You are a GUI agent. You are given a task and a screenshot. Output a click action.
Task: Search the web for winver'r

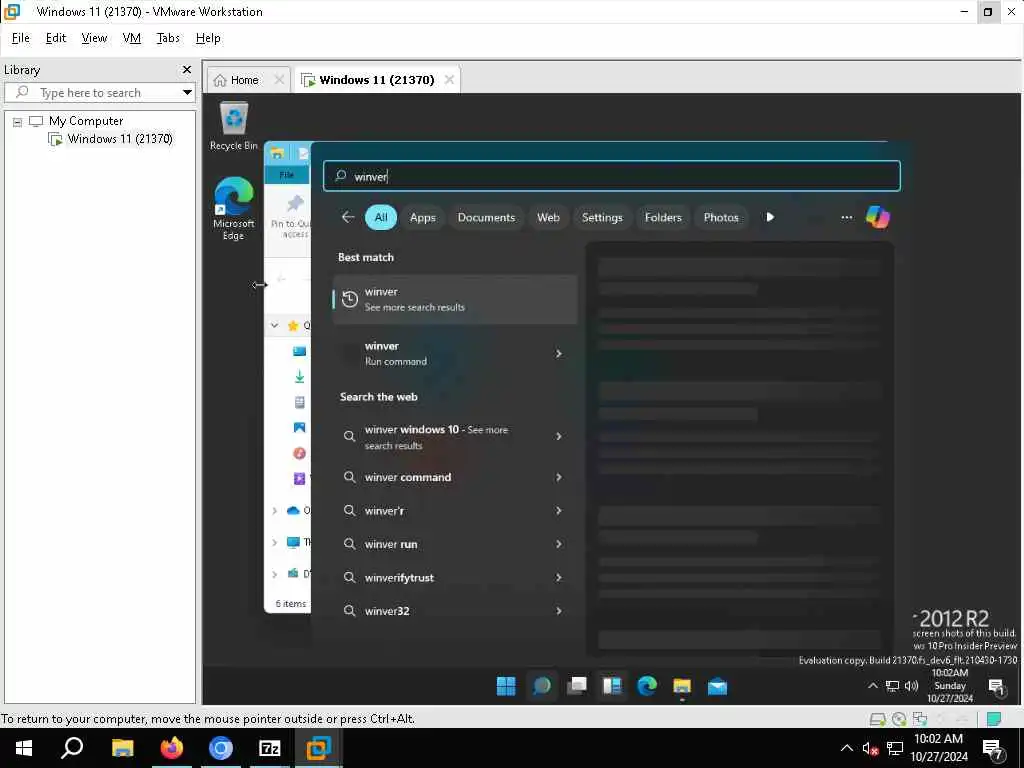455,511
